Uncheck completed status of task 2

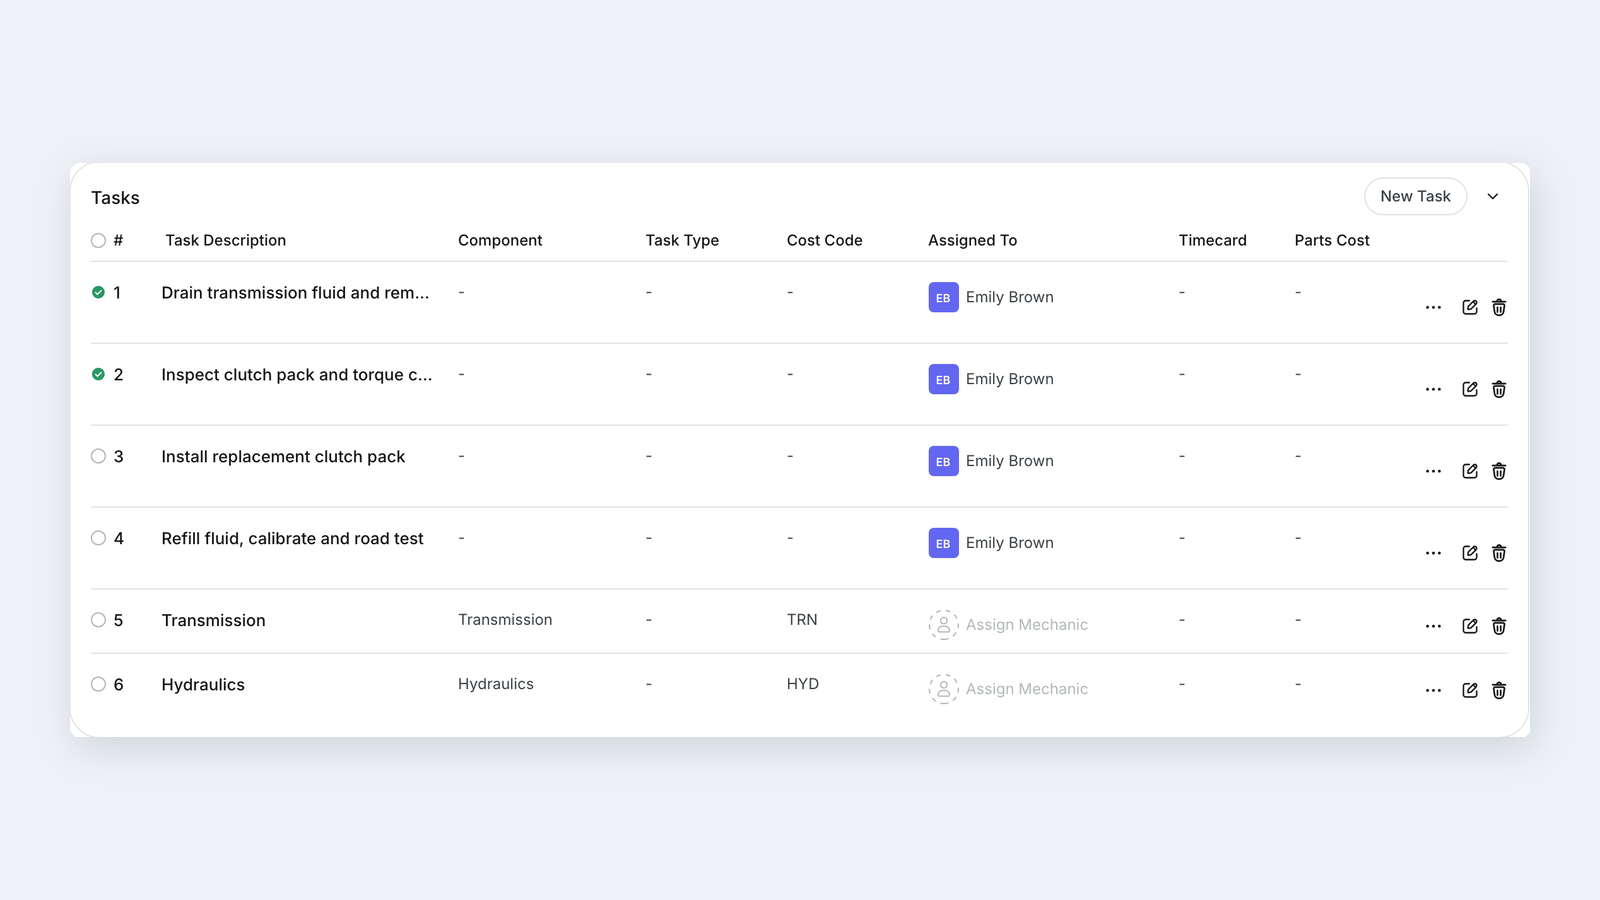click(x=98, y=374)
